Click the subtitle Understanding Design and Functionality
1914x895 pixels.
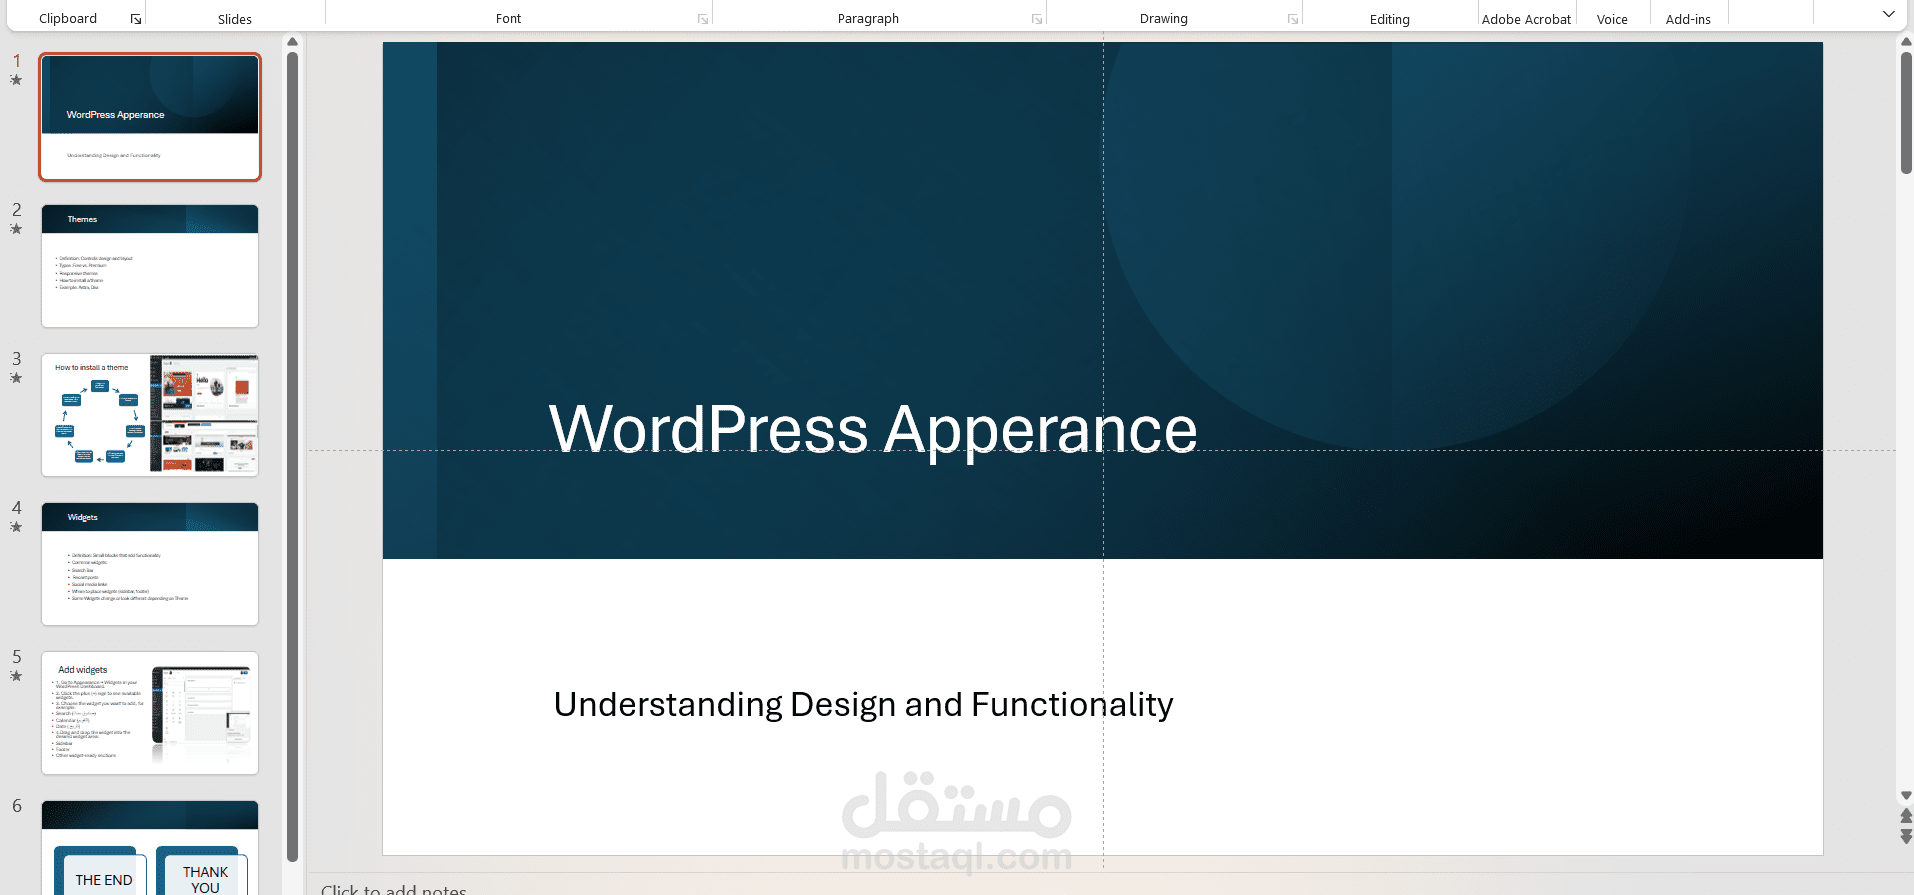[864, 705]
